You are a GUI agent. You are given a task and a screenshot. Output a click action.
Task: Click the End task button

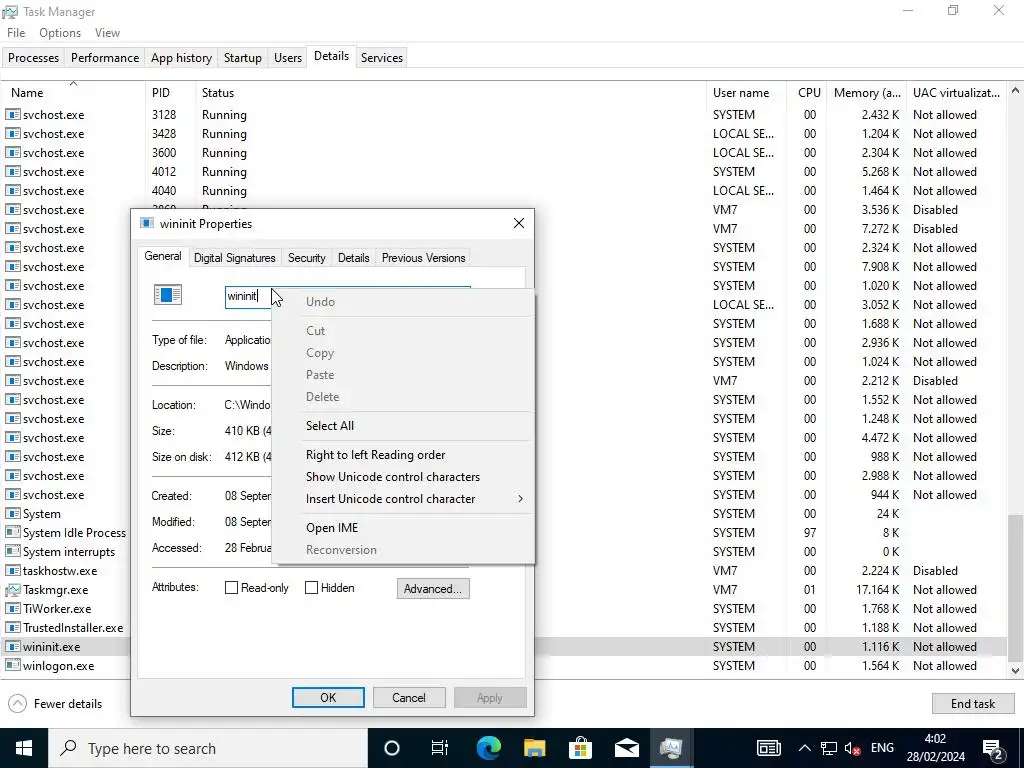(972, 703)
